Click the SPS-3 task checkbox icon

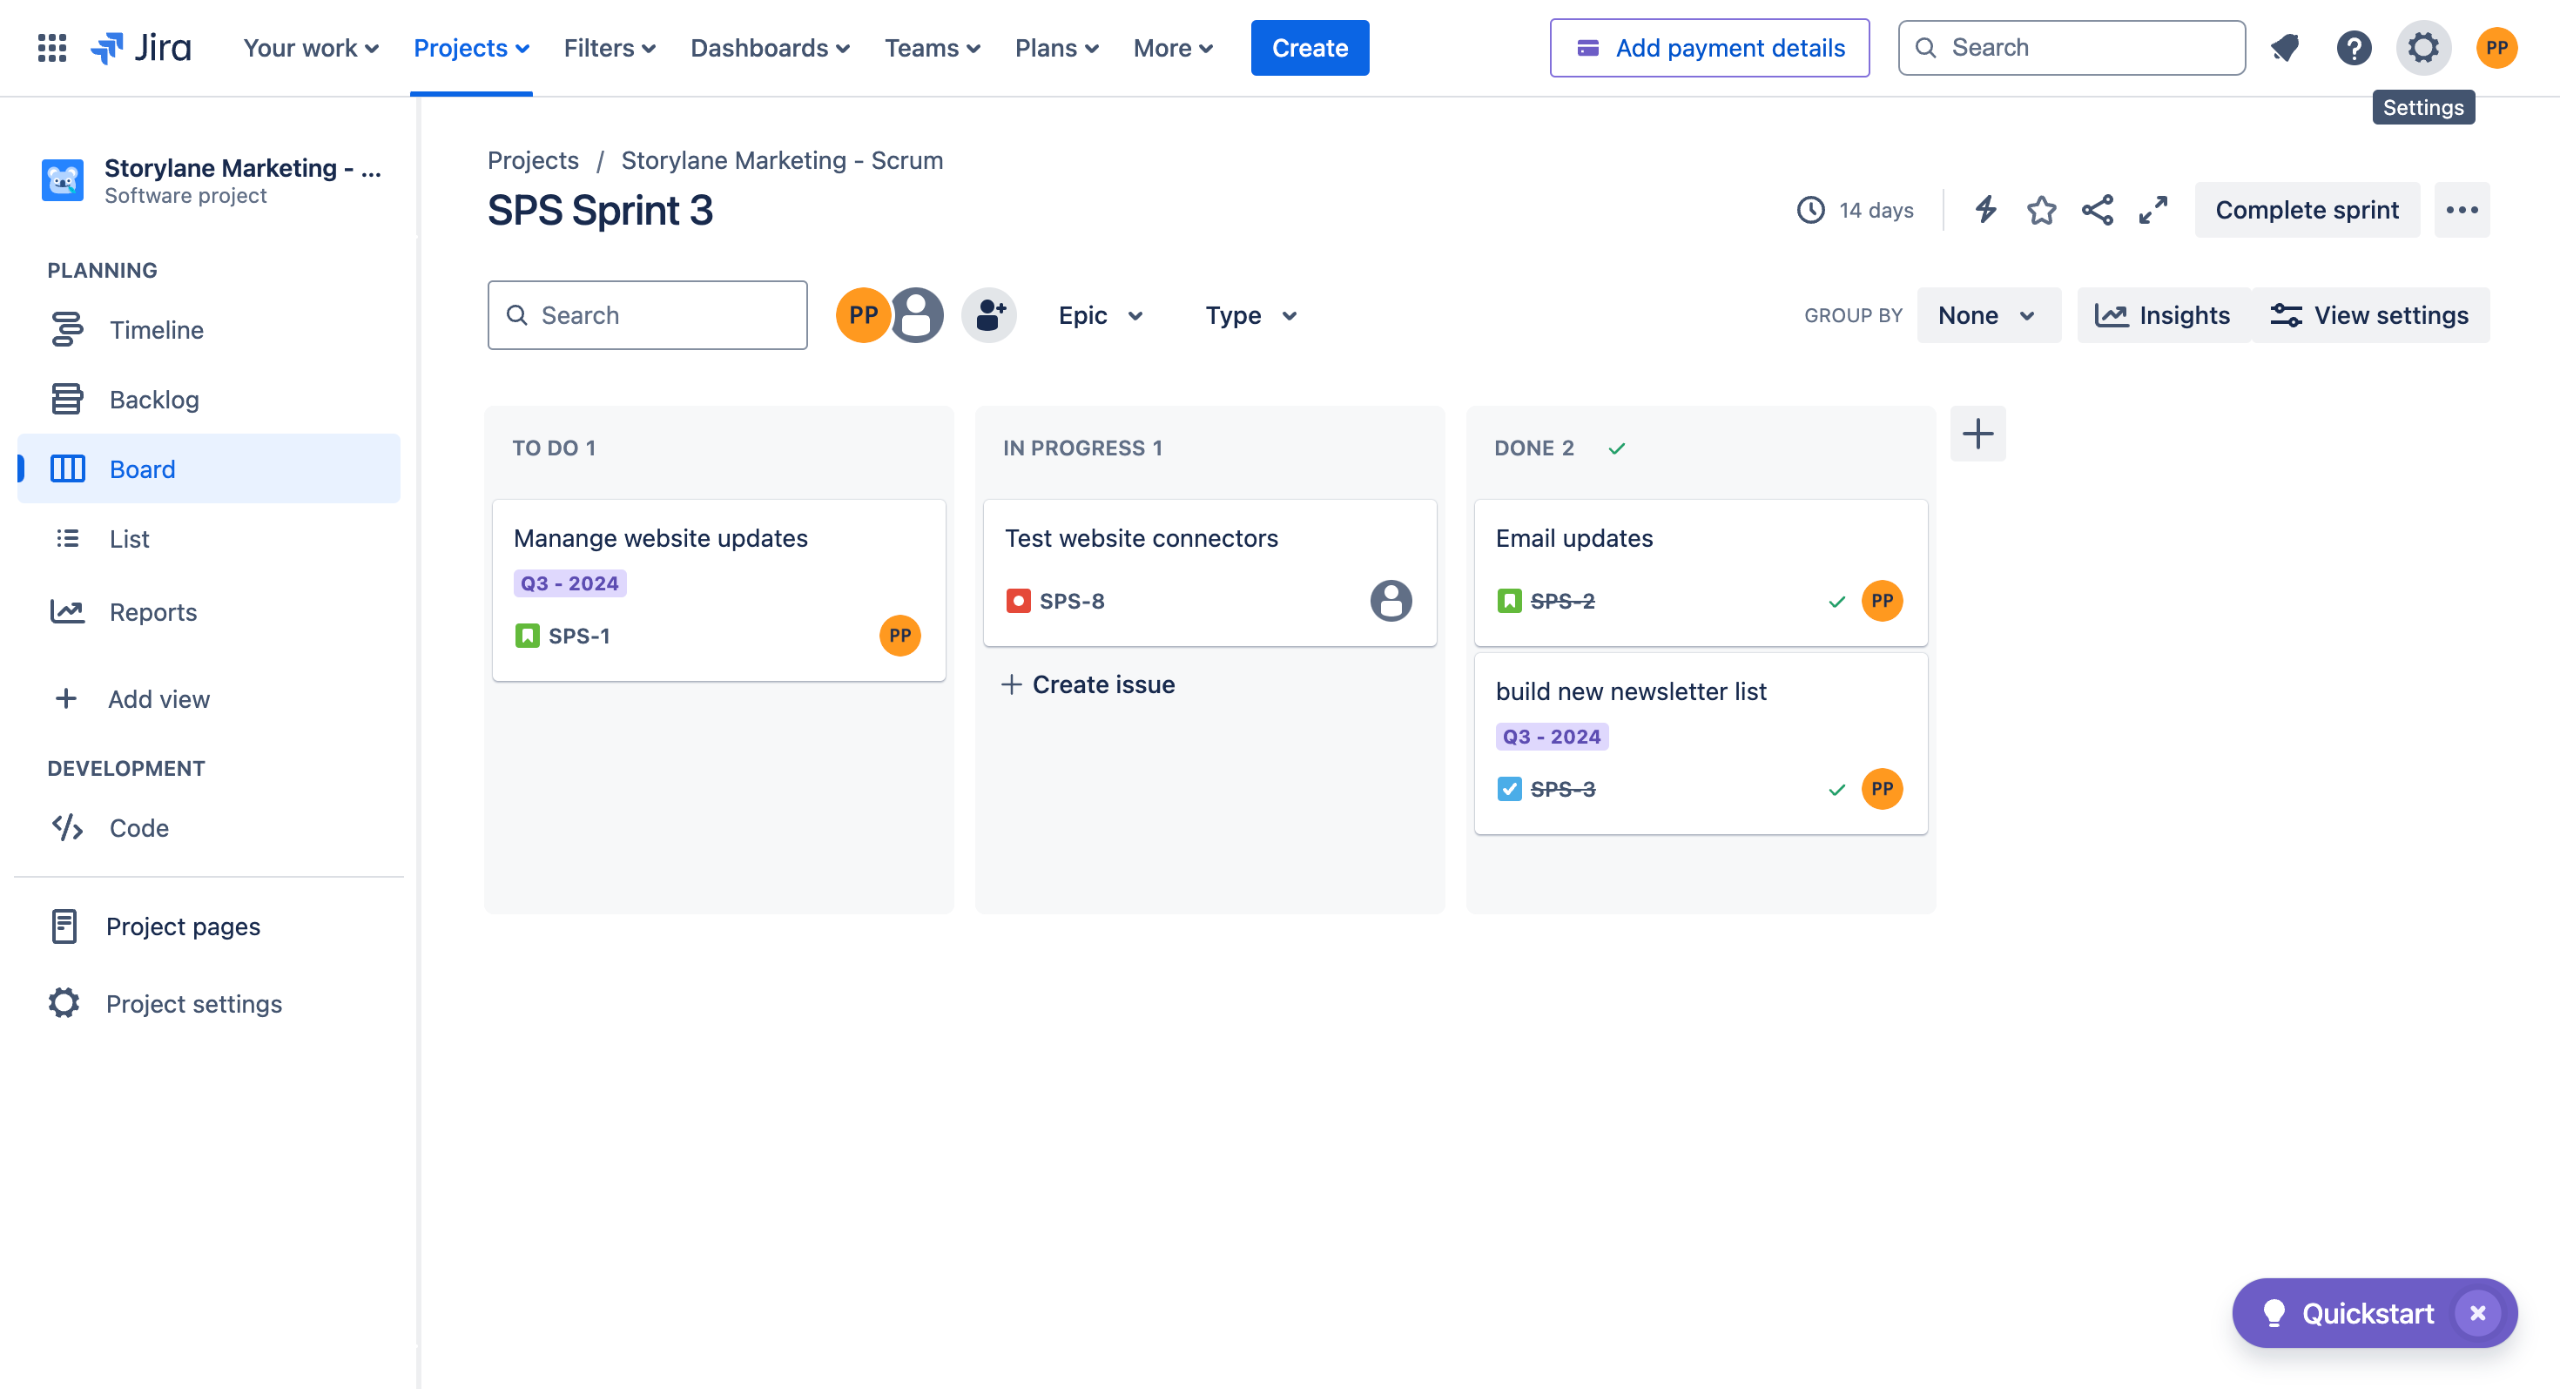click(x=1509, y=789)
